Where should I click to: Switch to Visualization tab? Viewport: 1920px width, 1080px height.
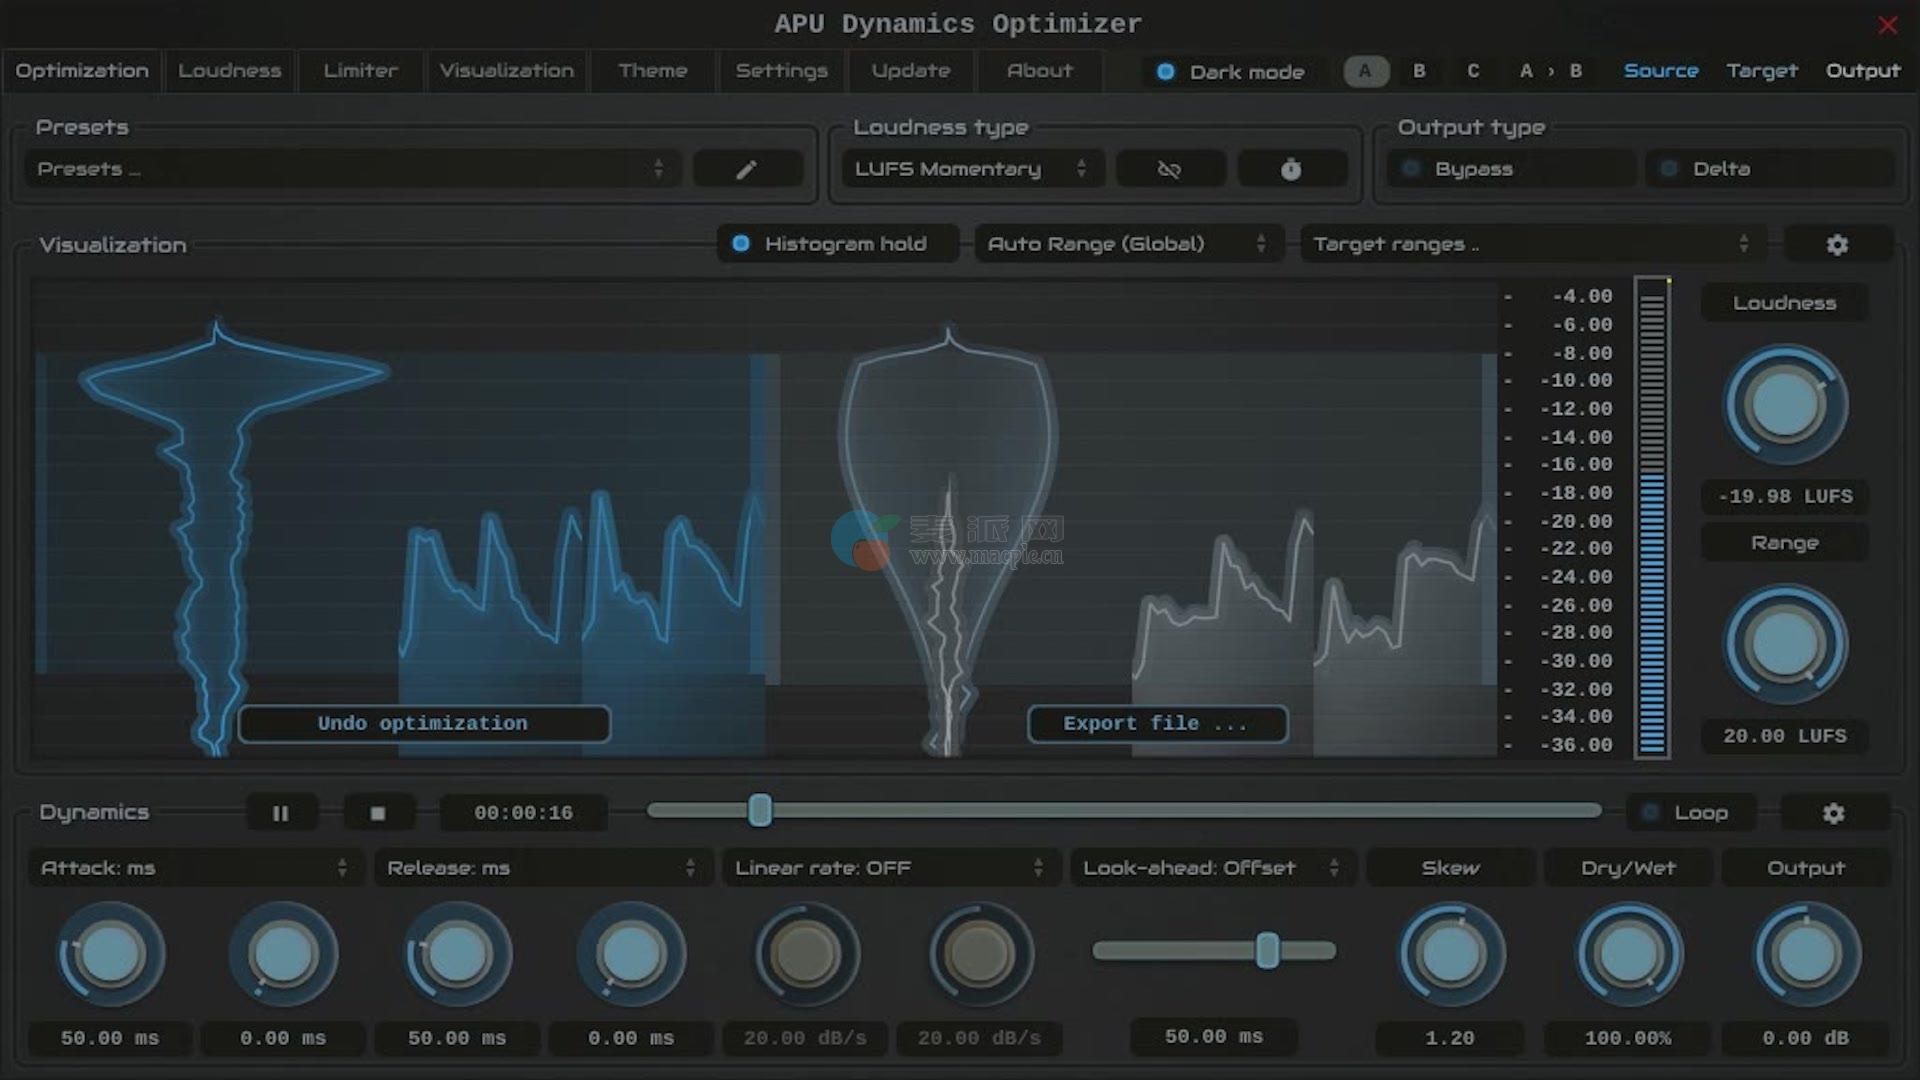[x=507, y=71]
